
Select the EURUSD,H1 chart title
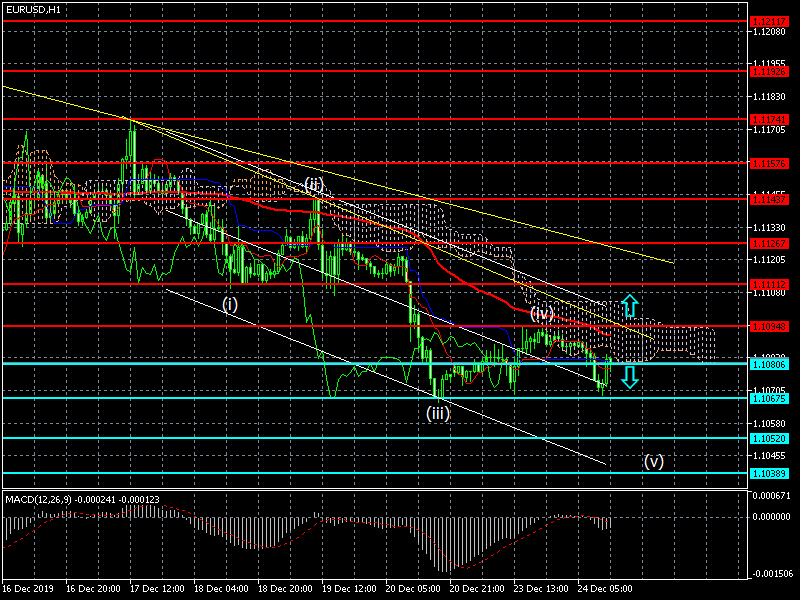[x=33, y=10]
